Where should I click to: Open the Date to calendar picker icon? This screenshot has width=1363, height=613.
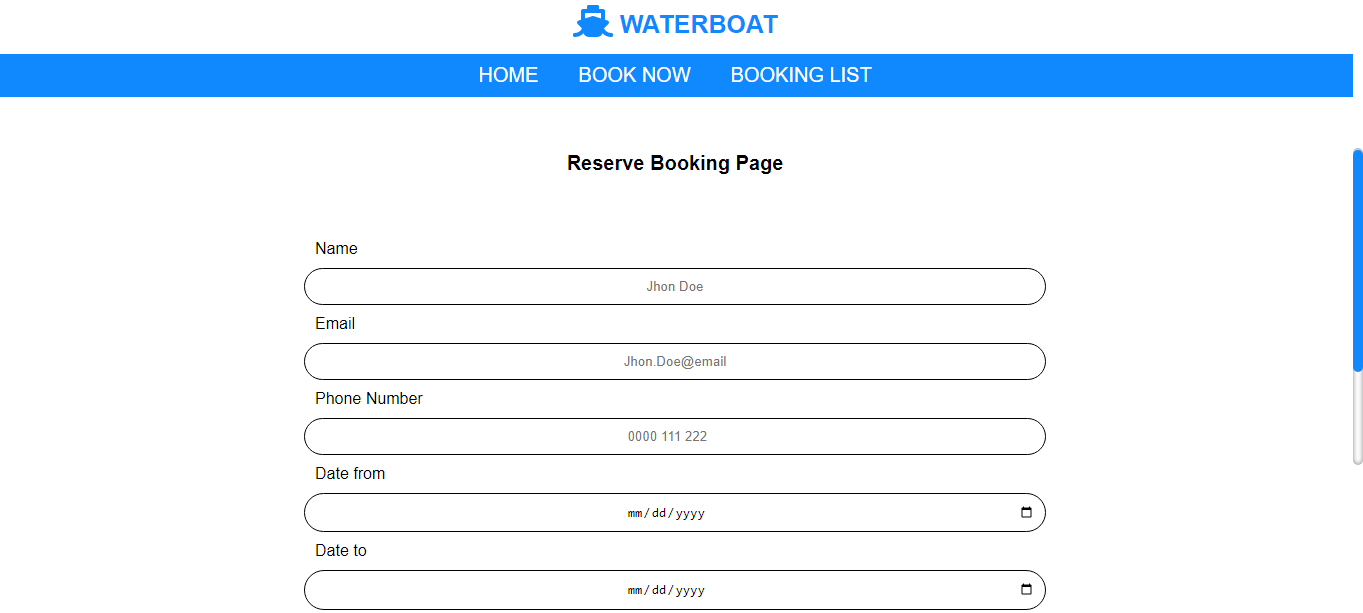point(1027,589)
